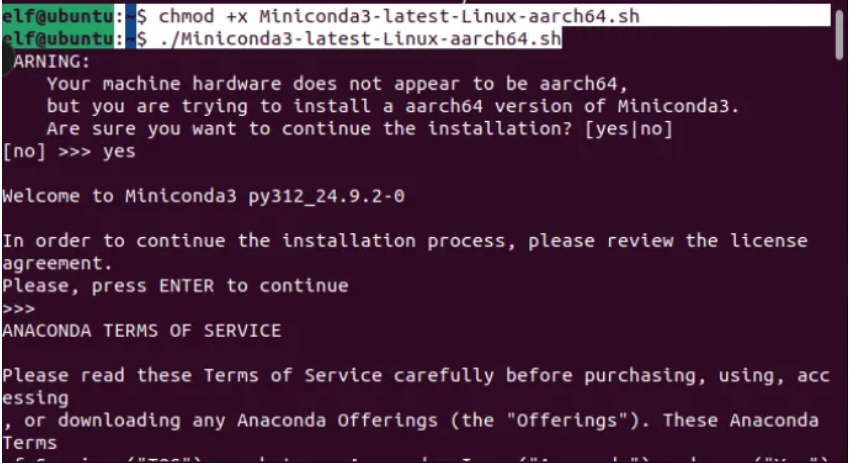852x463 pixels.
Task: Click the ANACONDA TERMS OF SERVICE heading
Action: coord(141,330)
